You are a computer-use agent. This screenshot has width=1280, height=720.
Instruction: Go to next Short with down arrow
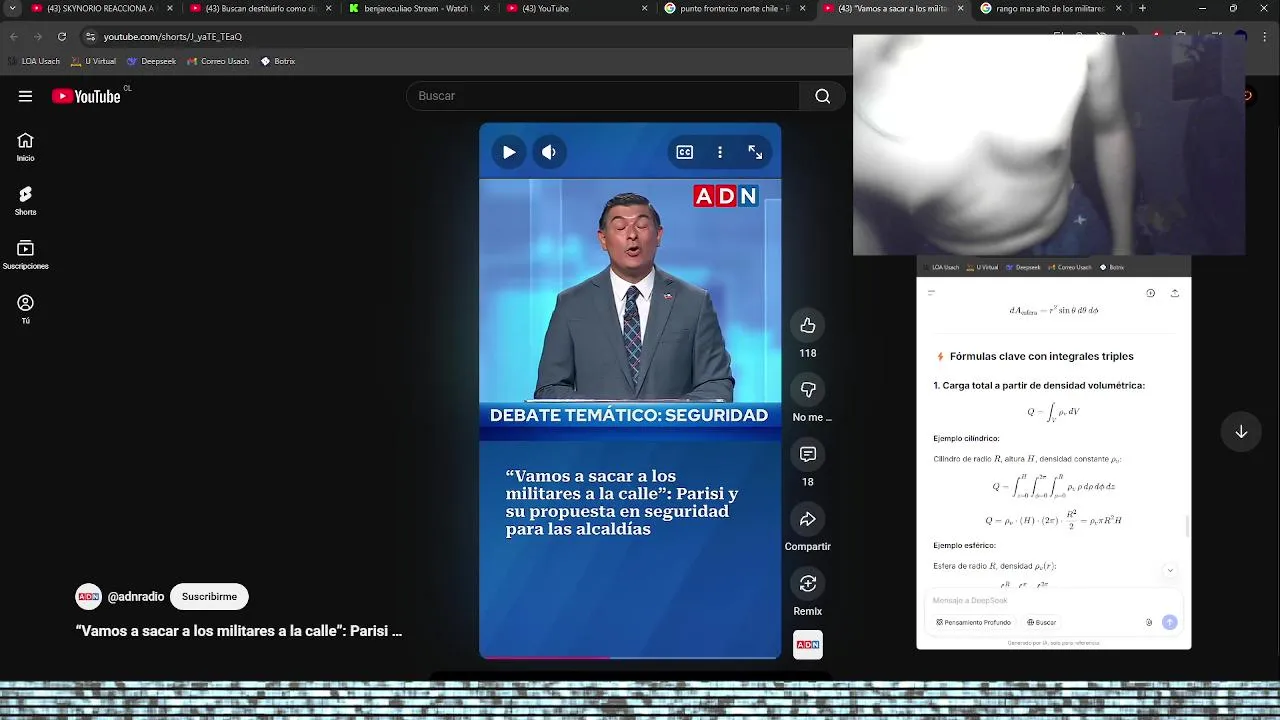pyautogui.click(x=1241, y=432)
